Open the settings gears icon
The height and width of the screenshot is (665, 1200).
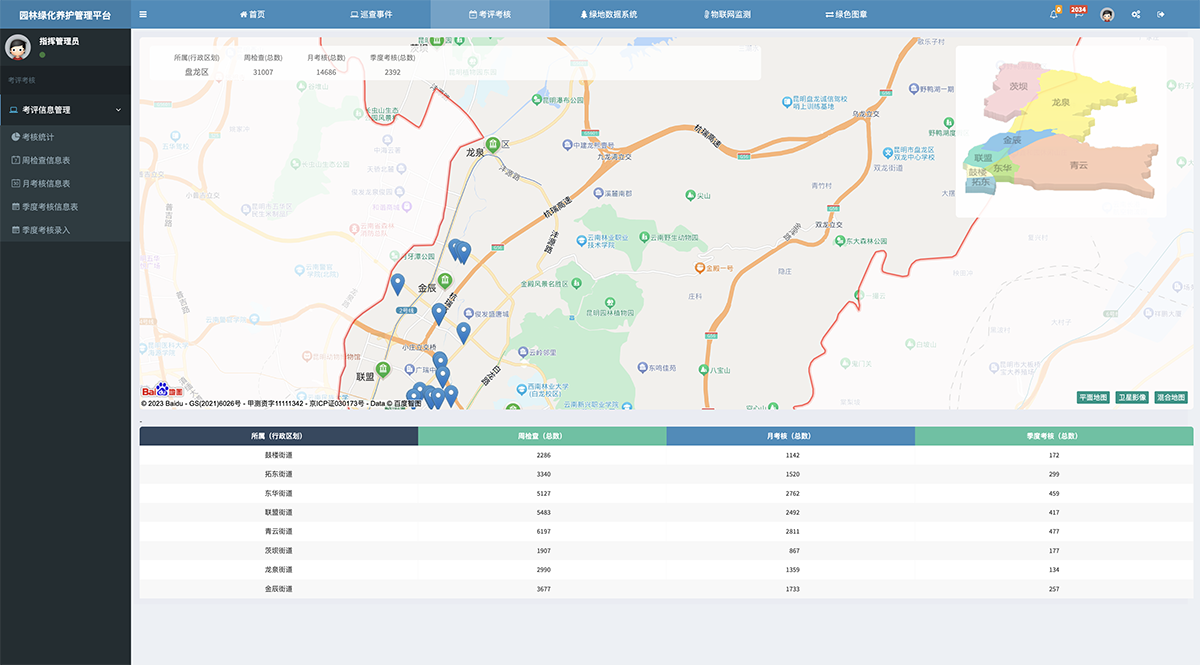pyautogui.click(x=1136, y=14)
